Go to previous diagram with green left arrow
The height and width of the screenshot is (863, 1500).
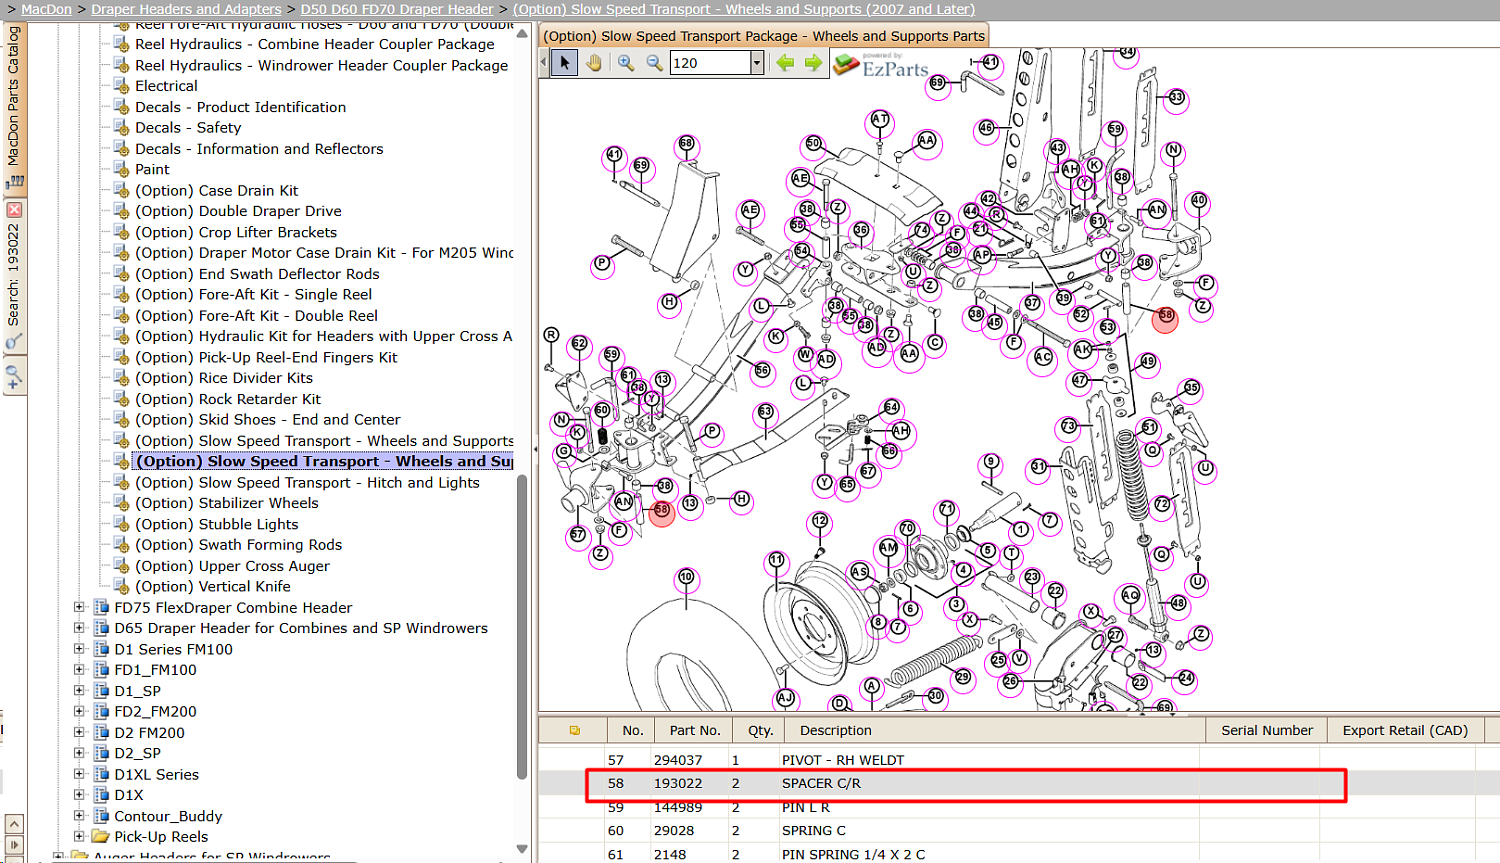(x=785, y=63)
